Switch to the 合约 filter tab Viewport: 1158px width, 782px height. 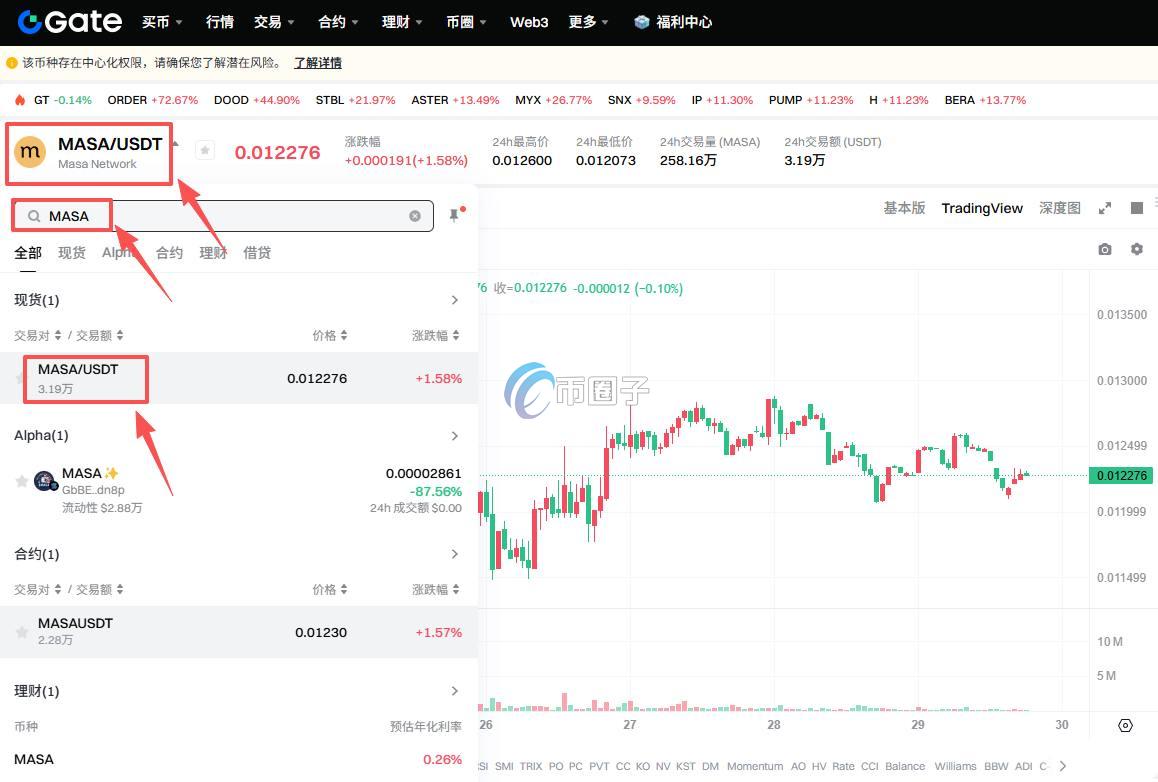169,253
